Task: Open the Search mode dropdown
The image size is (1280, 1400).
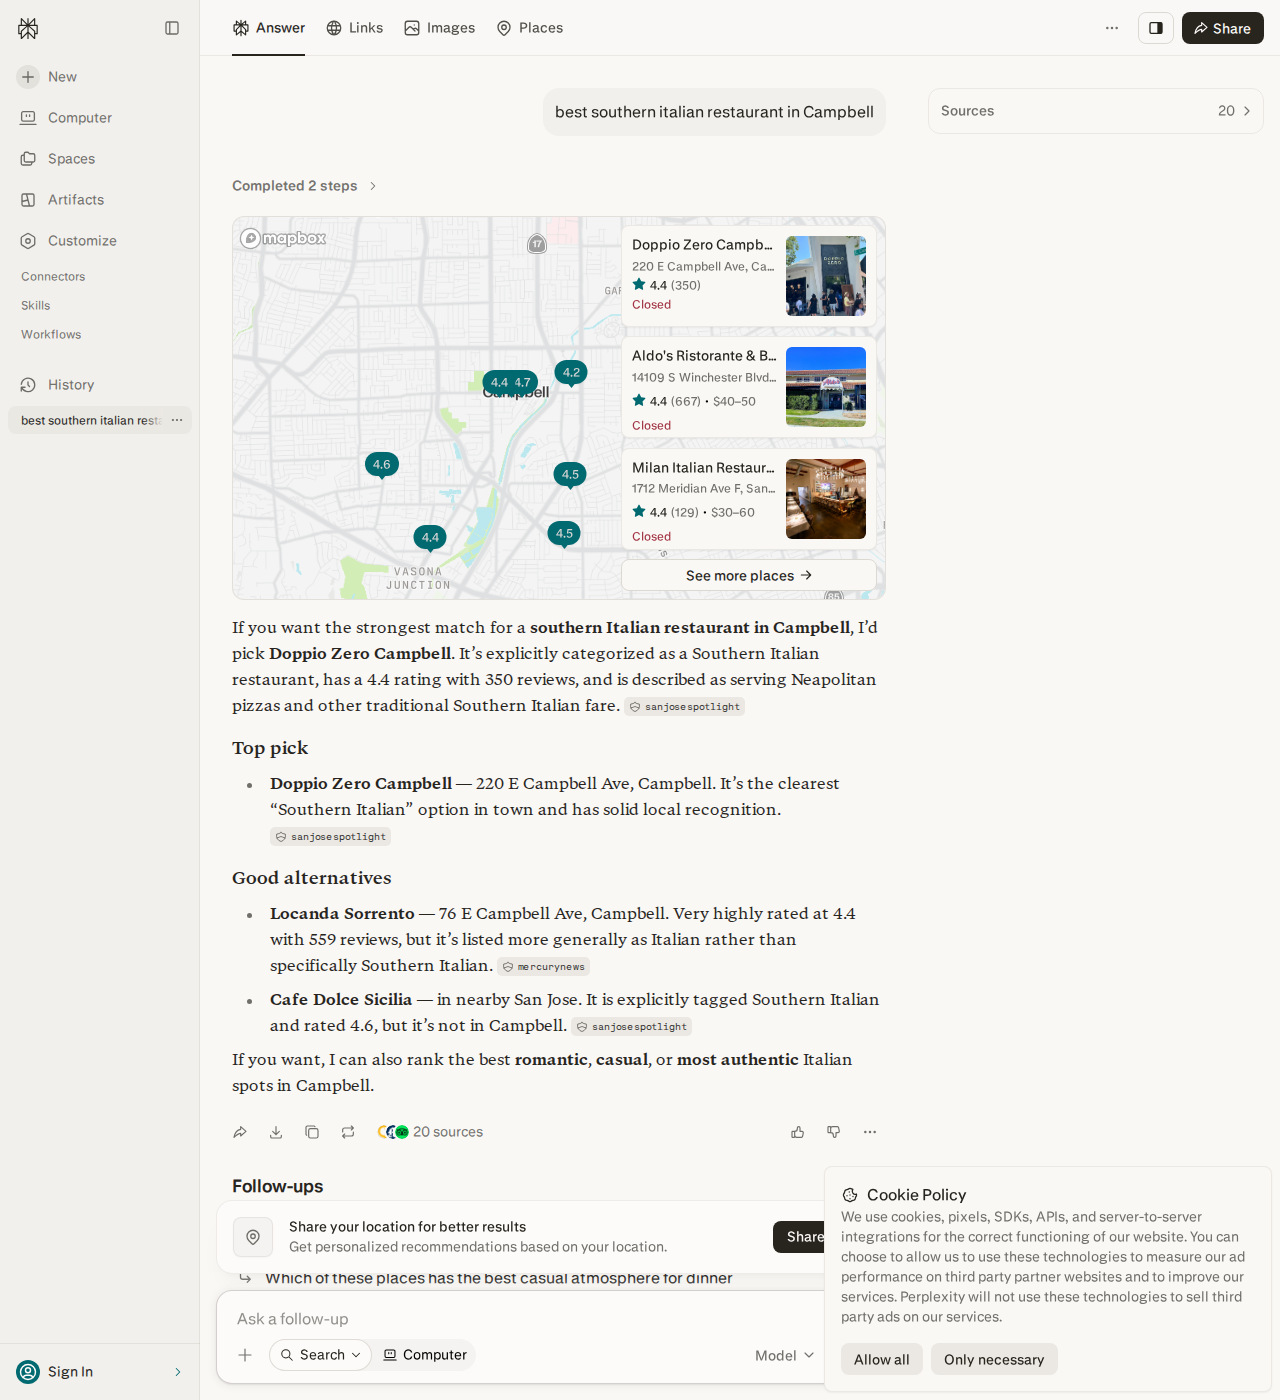Action: (320, 1355)
